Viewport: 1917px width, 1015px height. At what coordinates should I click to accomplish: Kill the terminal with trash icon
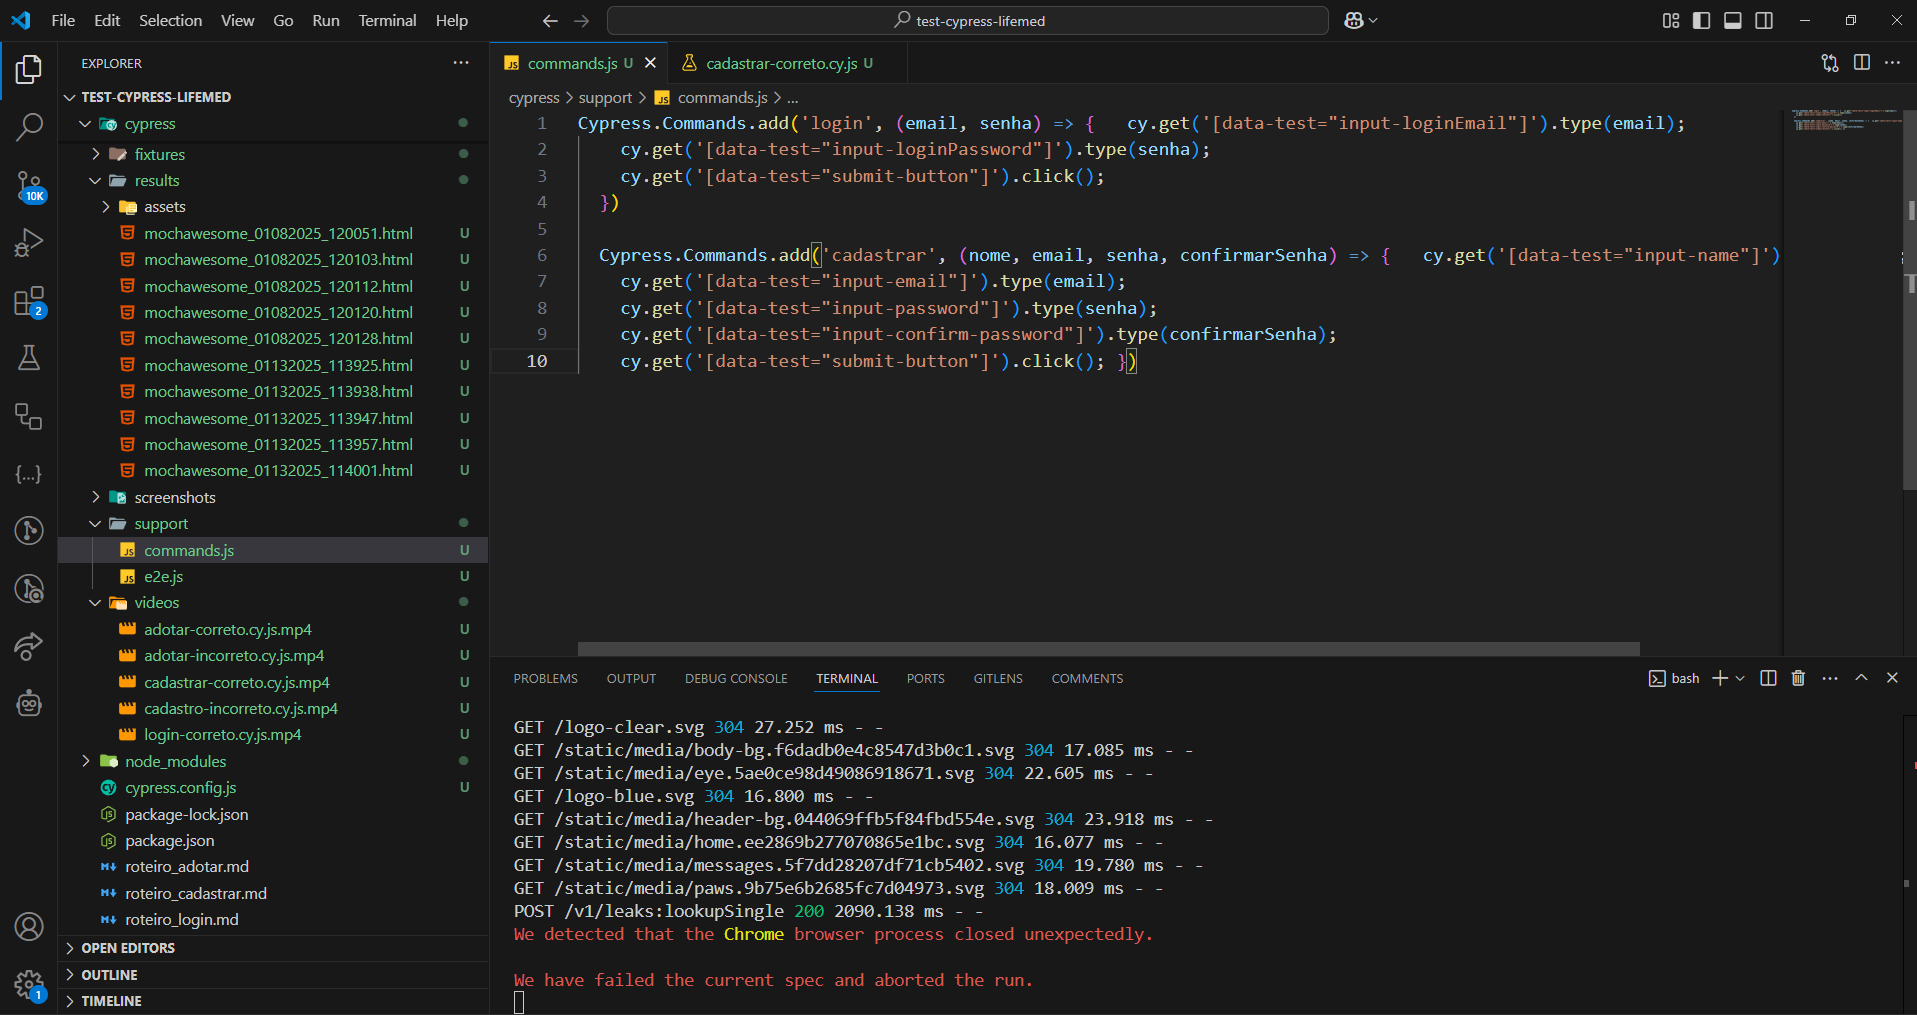point(1798,678)
